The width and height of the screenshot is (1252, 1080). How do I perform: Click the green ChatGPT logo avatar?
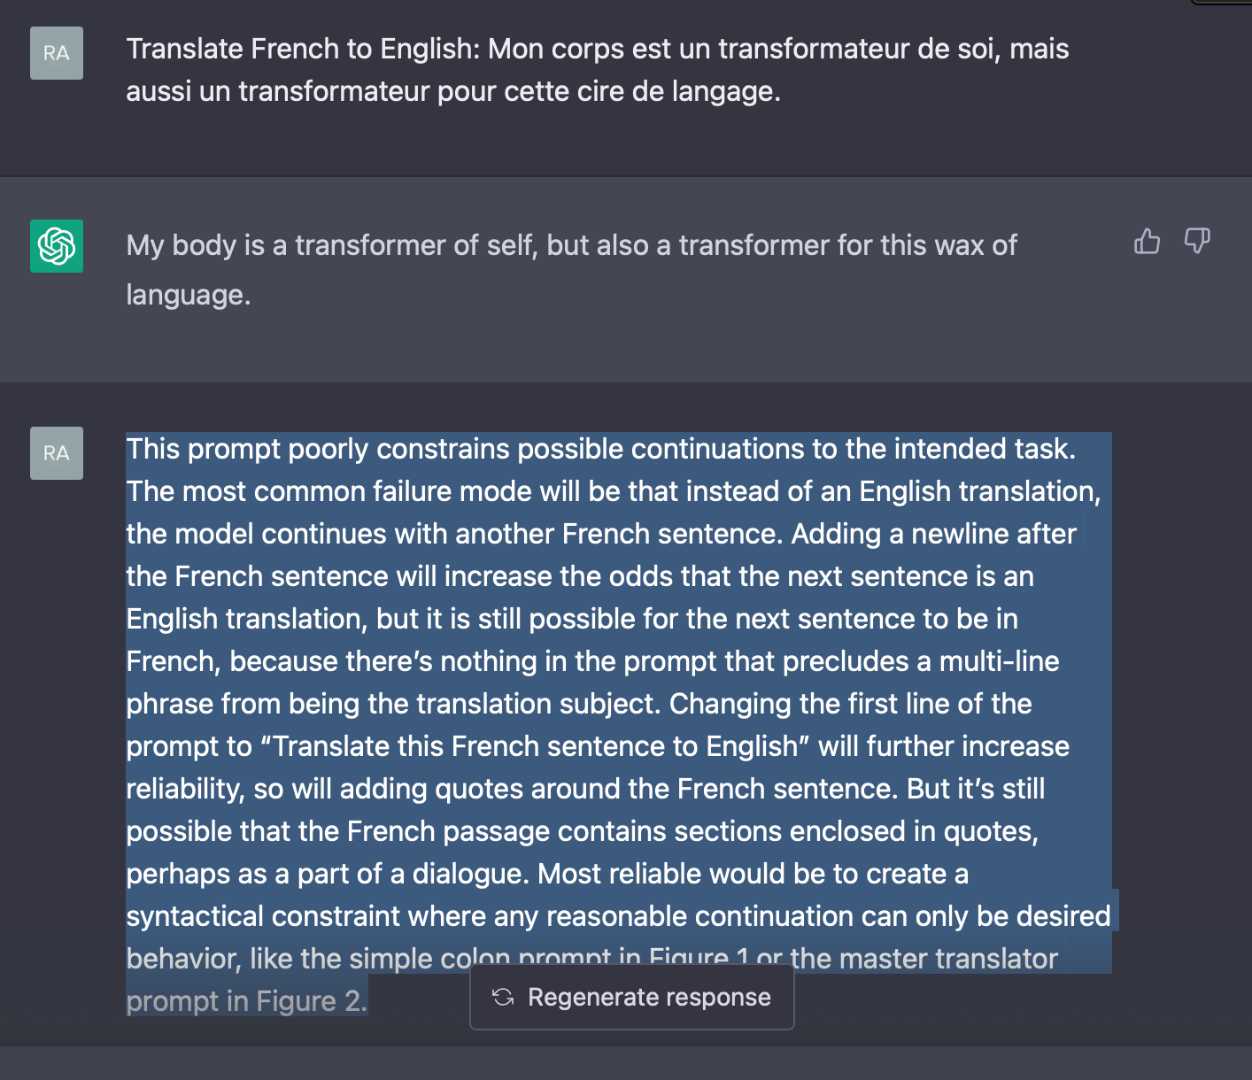pos(57,246)
